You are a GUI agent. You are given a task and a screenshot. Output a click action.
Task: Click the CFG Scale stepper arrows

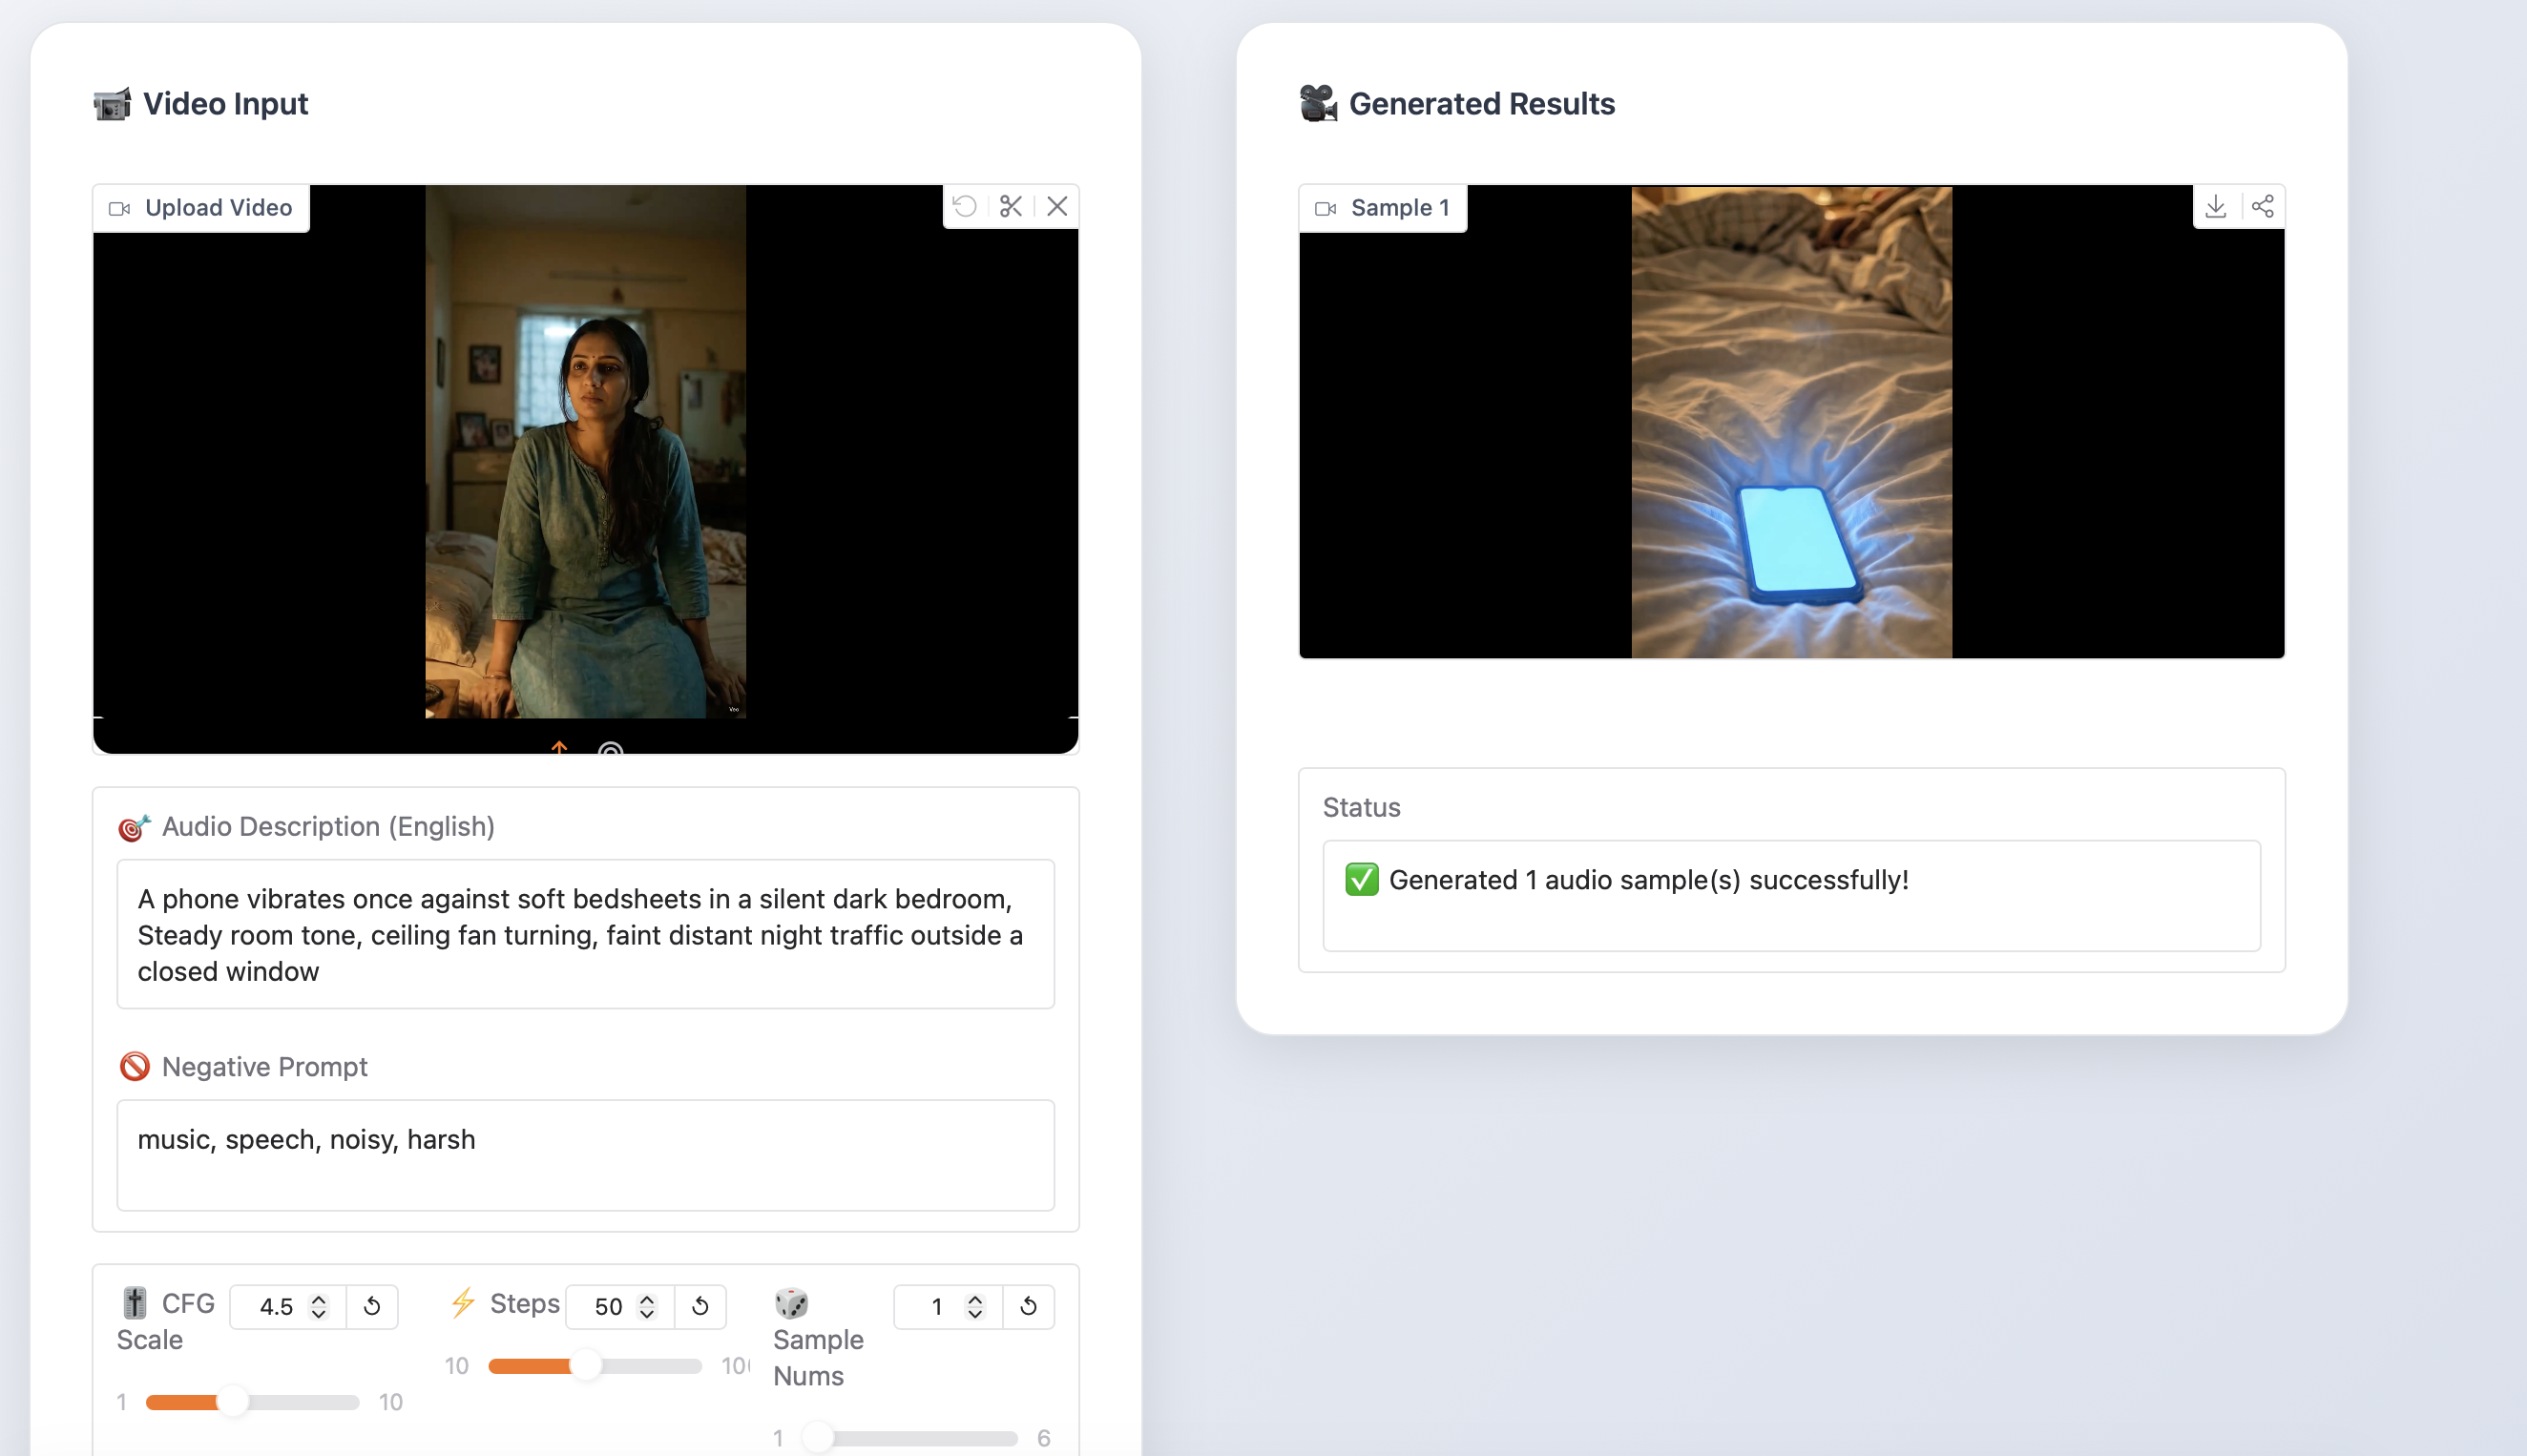[x=319, y=1307]
